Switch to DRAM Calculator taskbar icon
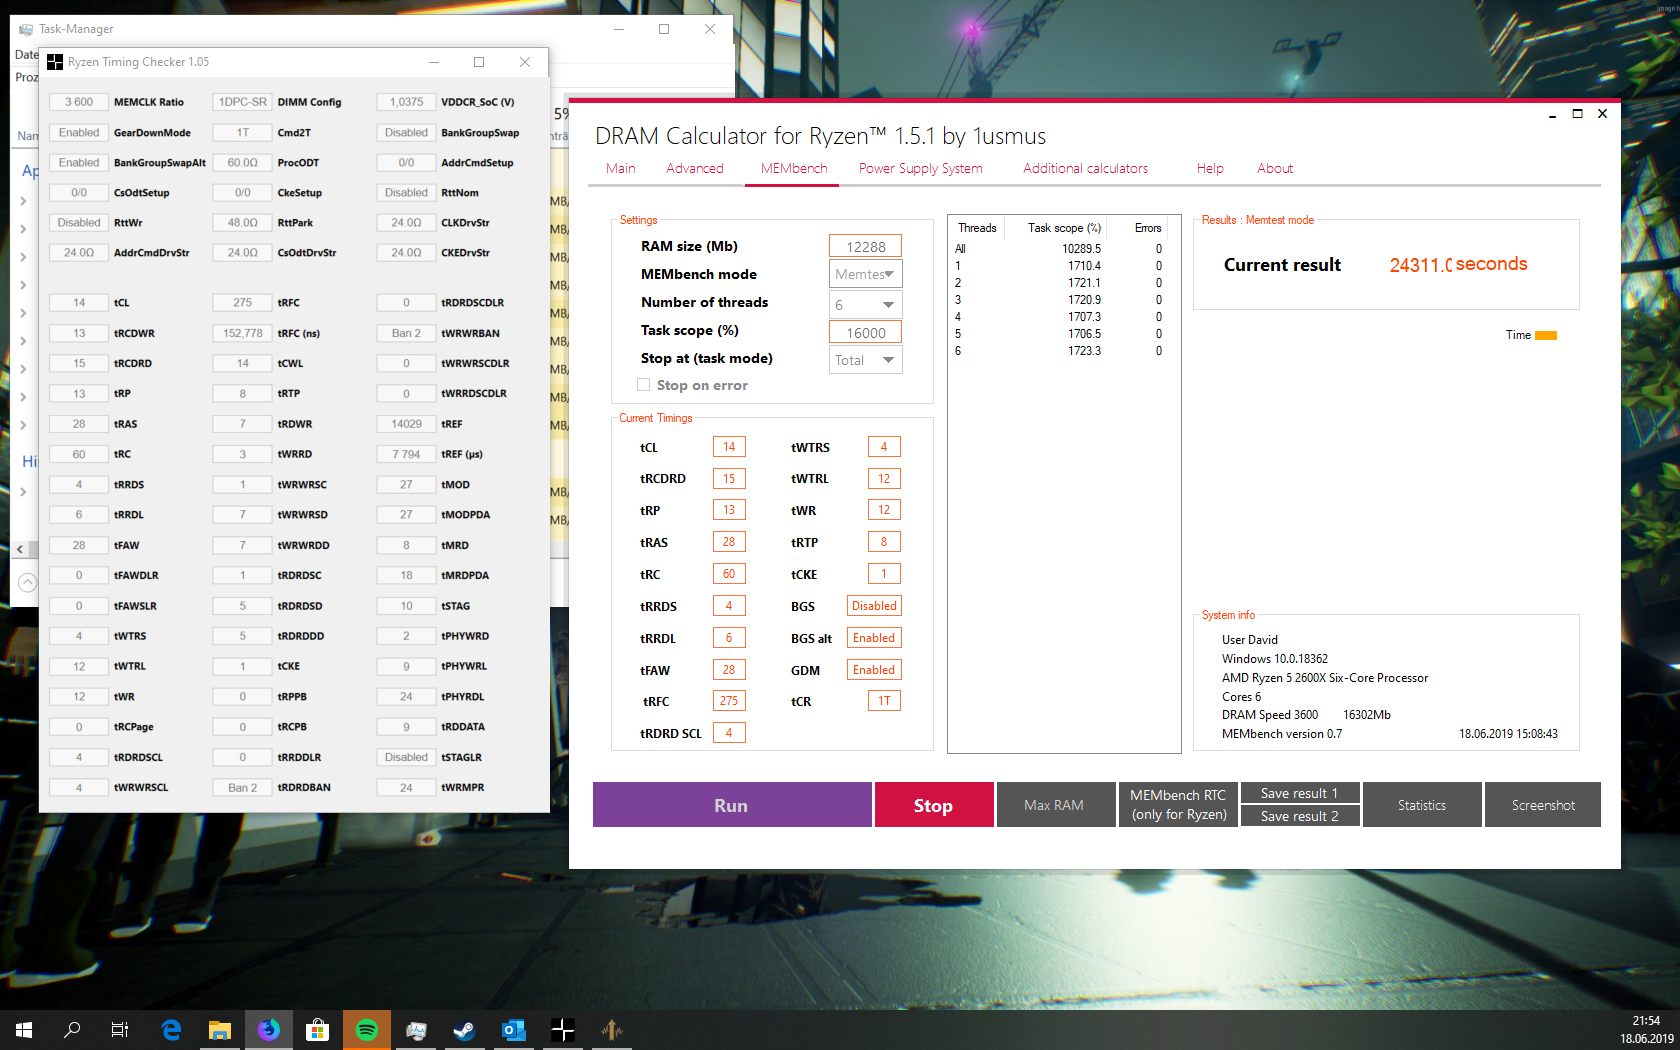 (612, 1030)
